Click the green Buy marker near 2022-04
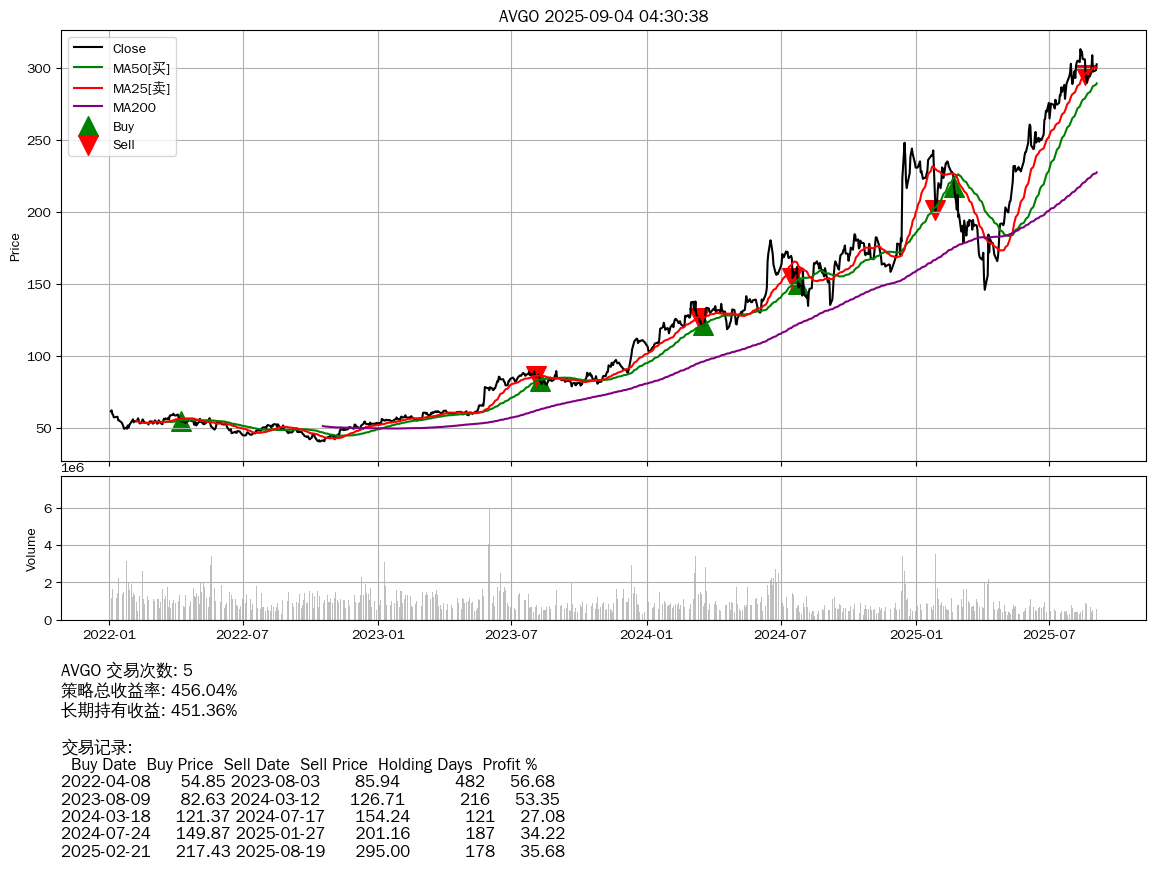 point(181,421)
